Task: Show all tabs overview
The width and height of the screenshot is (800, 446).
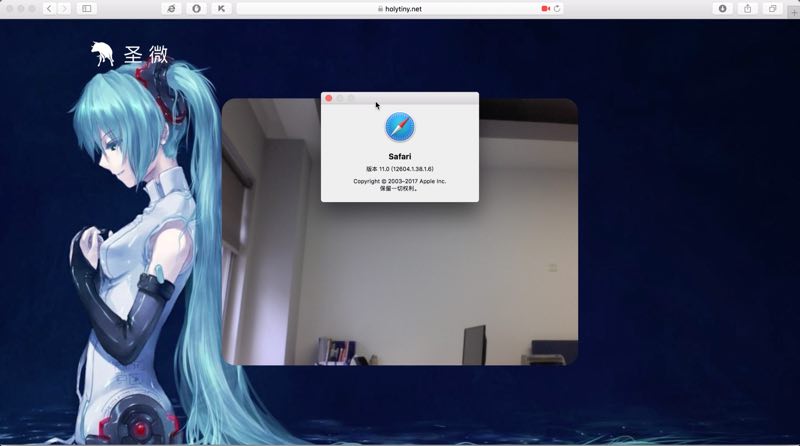Action: [x=772, y=9]
